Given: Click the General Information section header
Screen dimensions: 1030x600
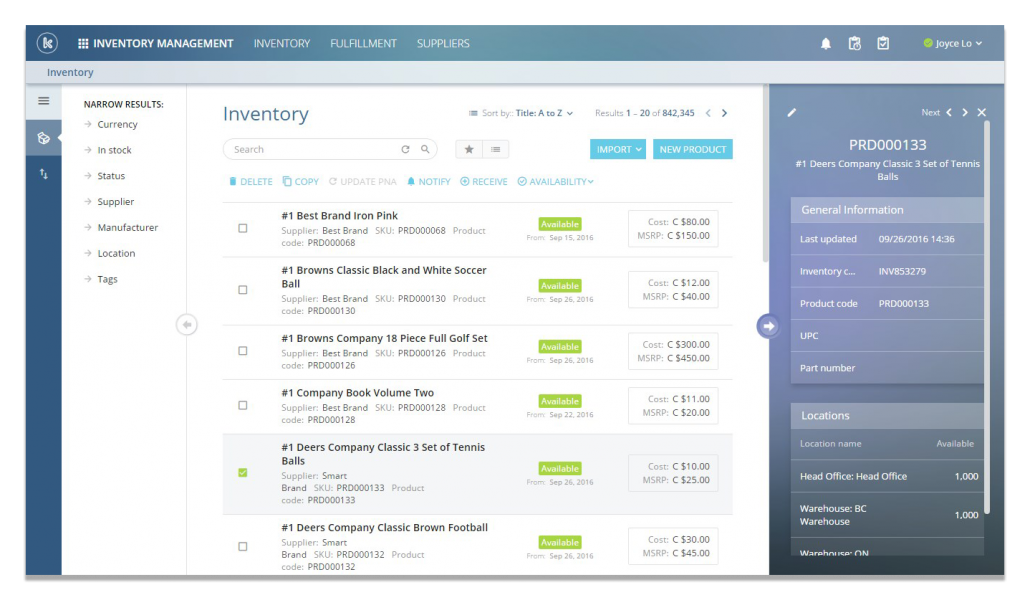Looking at the screenshot, I should click(x=887, y=210).
